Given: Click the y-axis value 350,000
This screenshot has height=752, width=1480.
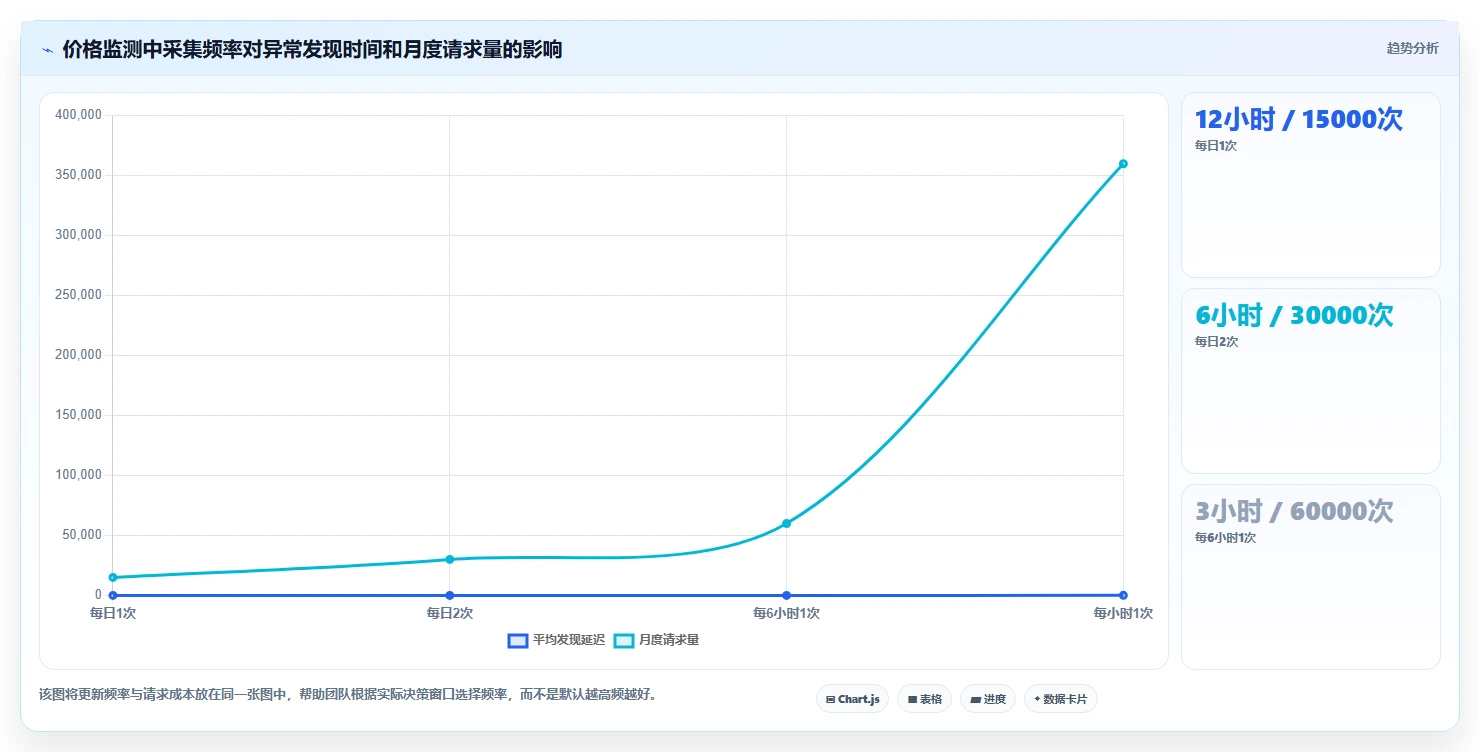Looking at the screenshot, I should coord(79,175).
